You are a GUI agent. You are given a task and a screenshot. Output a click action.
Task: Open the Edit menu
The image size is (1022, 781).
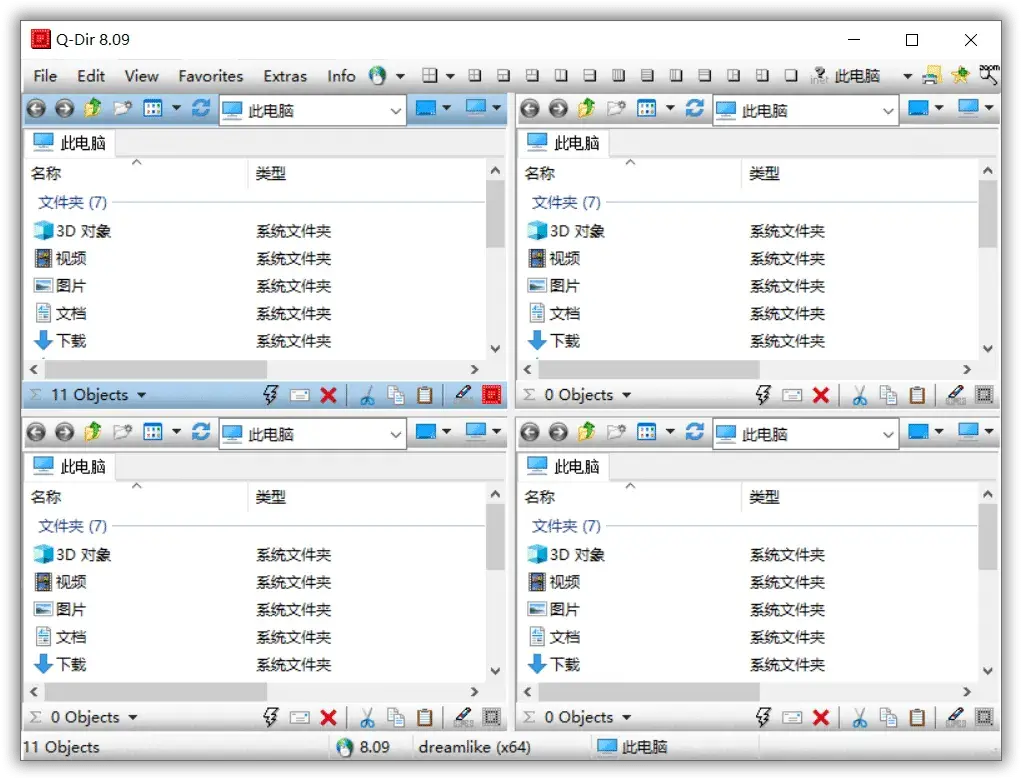click(x=91, y=76)
